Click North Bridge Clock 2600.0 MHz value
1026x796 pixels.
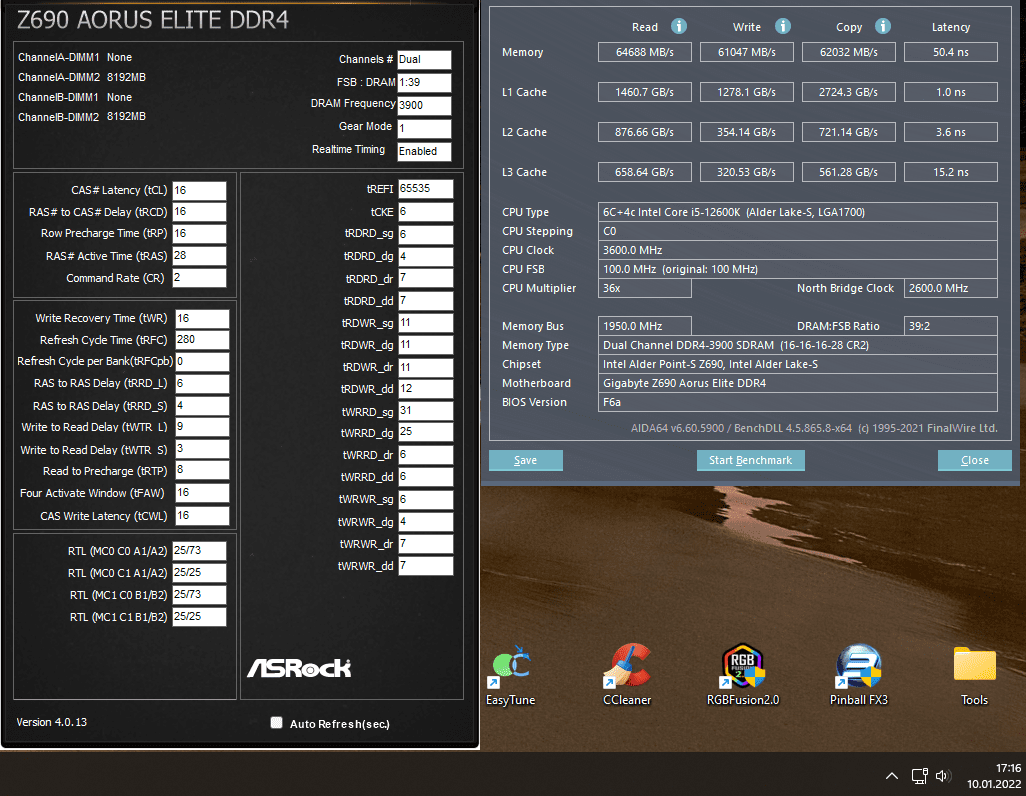[x=951, y=288]
